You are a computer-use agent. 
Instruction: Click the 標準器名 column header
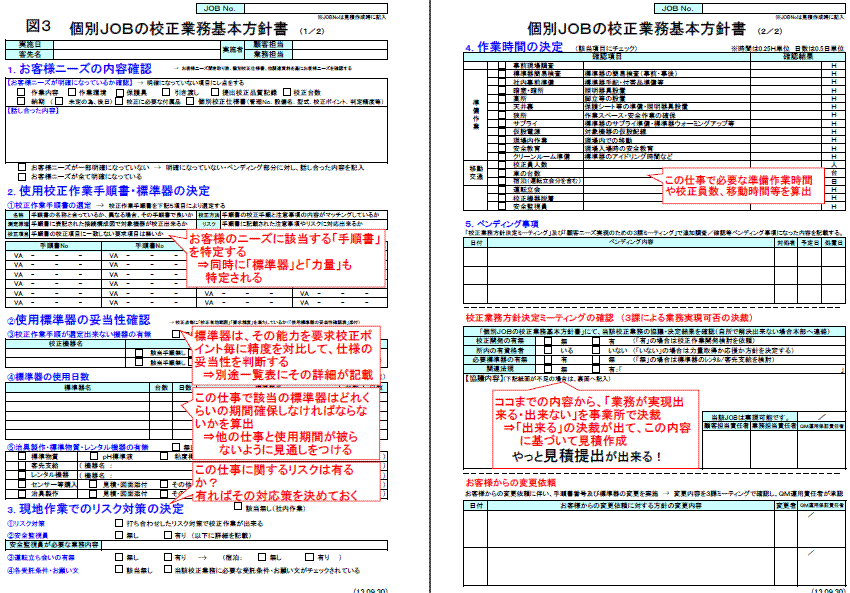pos(78,388)
